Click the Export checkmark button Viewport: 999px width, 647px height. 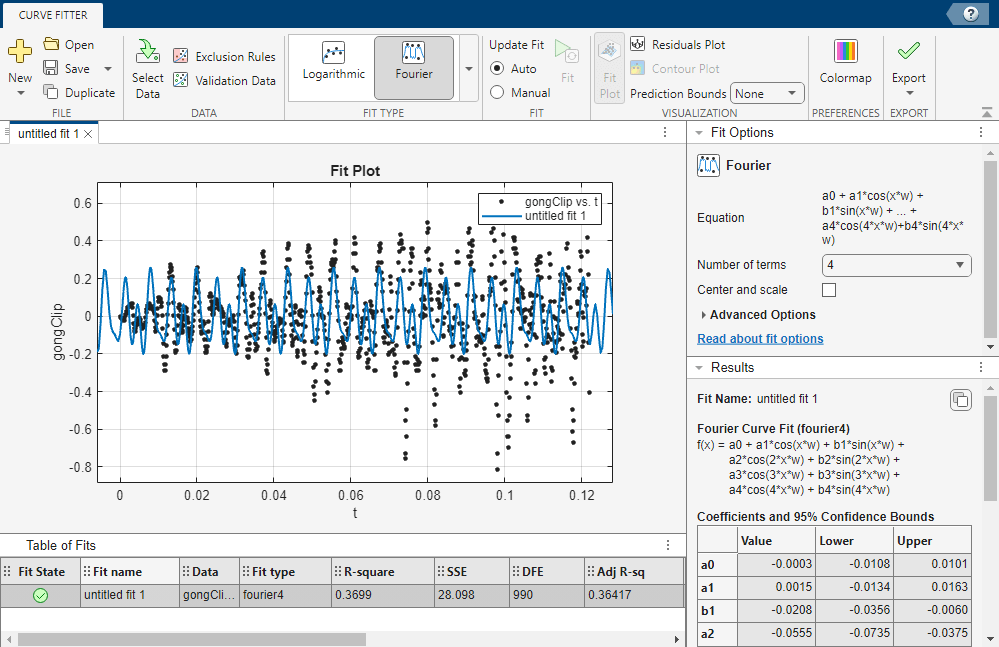point(908,52)
